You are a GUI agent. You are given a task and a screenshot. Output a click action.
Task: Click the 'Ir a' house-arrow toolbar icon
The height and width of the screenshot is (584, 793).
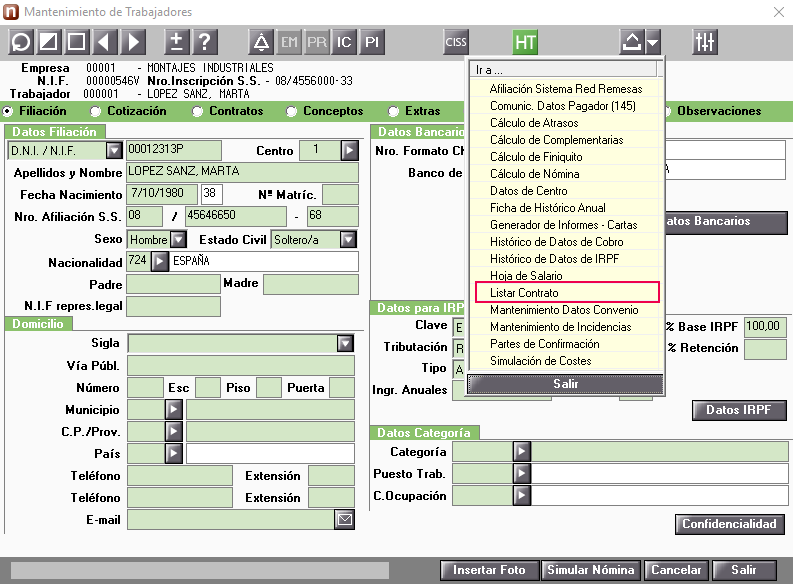tap(632, 42)
